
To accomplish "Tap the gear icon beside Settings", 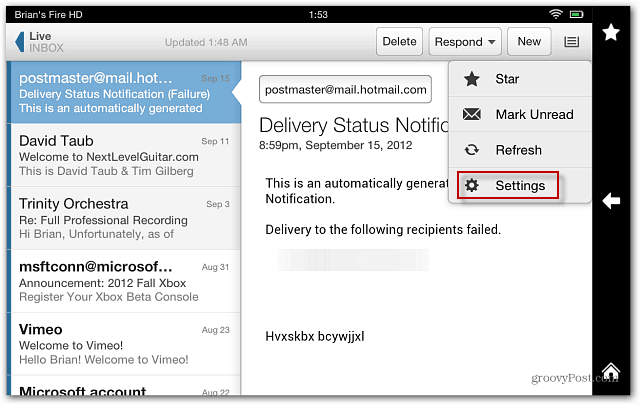I will (472, 185).
